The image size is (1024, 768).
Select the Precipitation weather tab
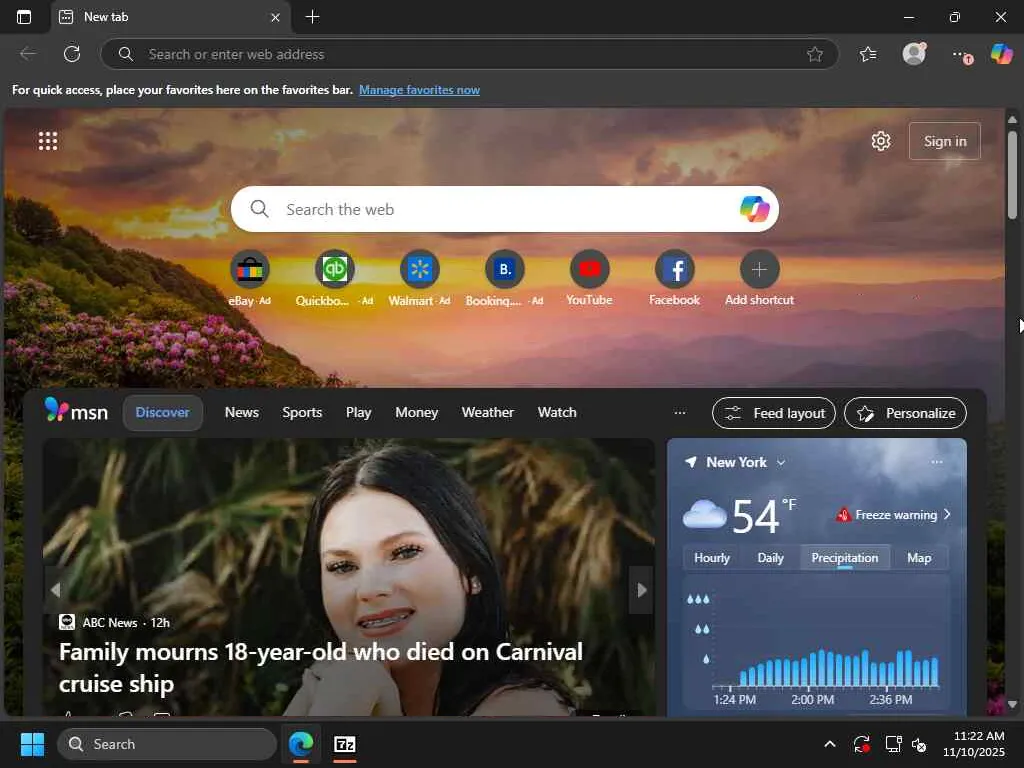[845, 558]
